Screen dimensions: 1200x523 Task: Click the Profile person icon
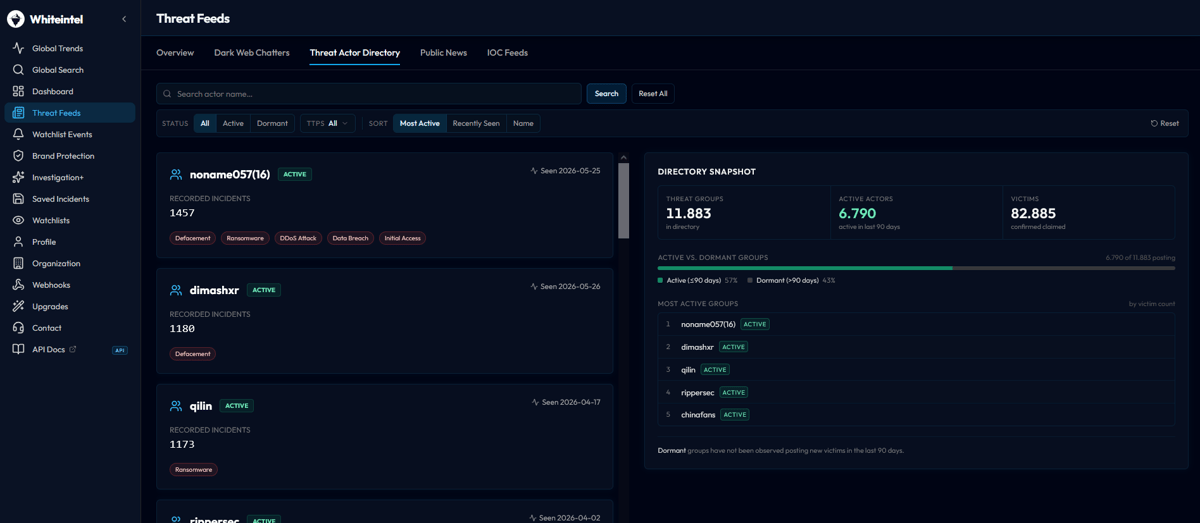pyautogui.click(x=18, y=242)
